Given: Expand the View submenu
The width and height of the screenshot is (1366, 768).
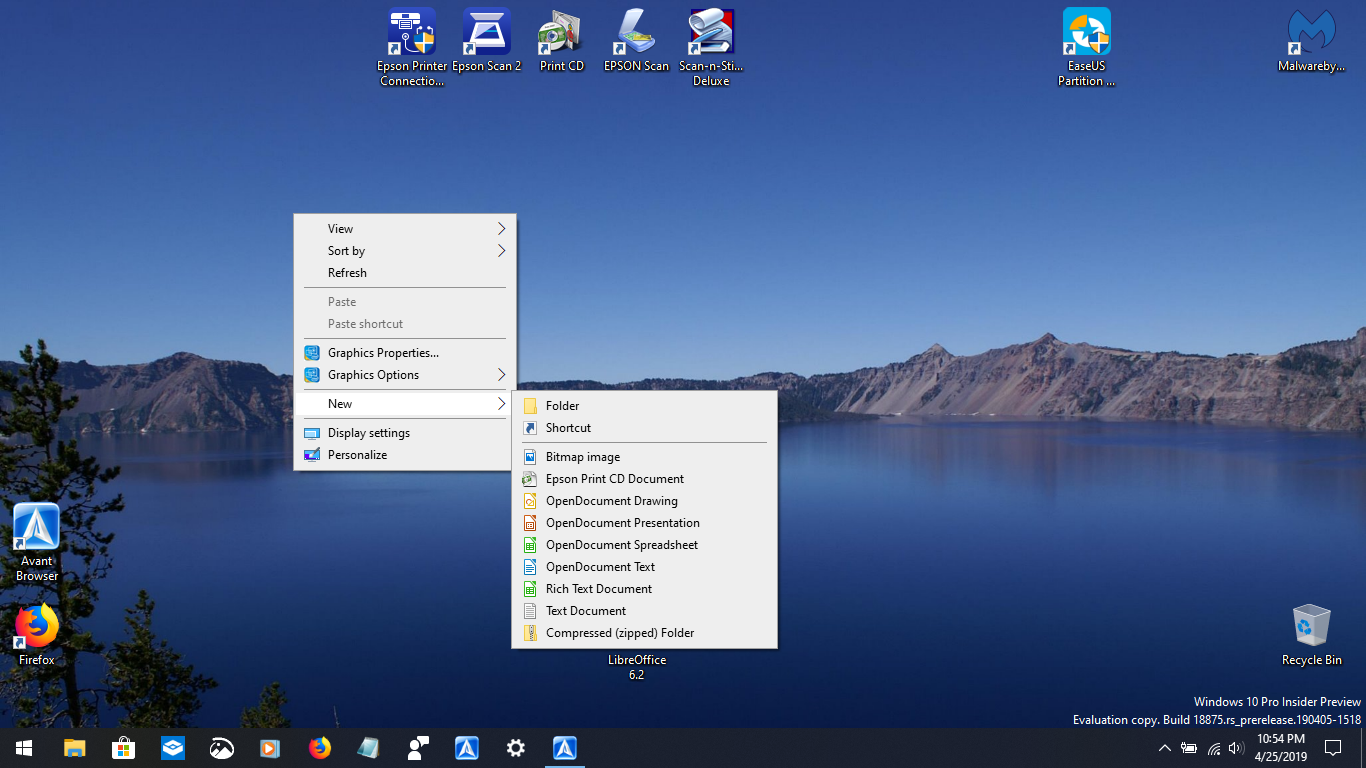Looking at the screenshot, I should [404, 229].
